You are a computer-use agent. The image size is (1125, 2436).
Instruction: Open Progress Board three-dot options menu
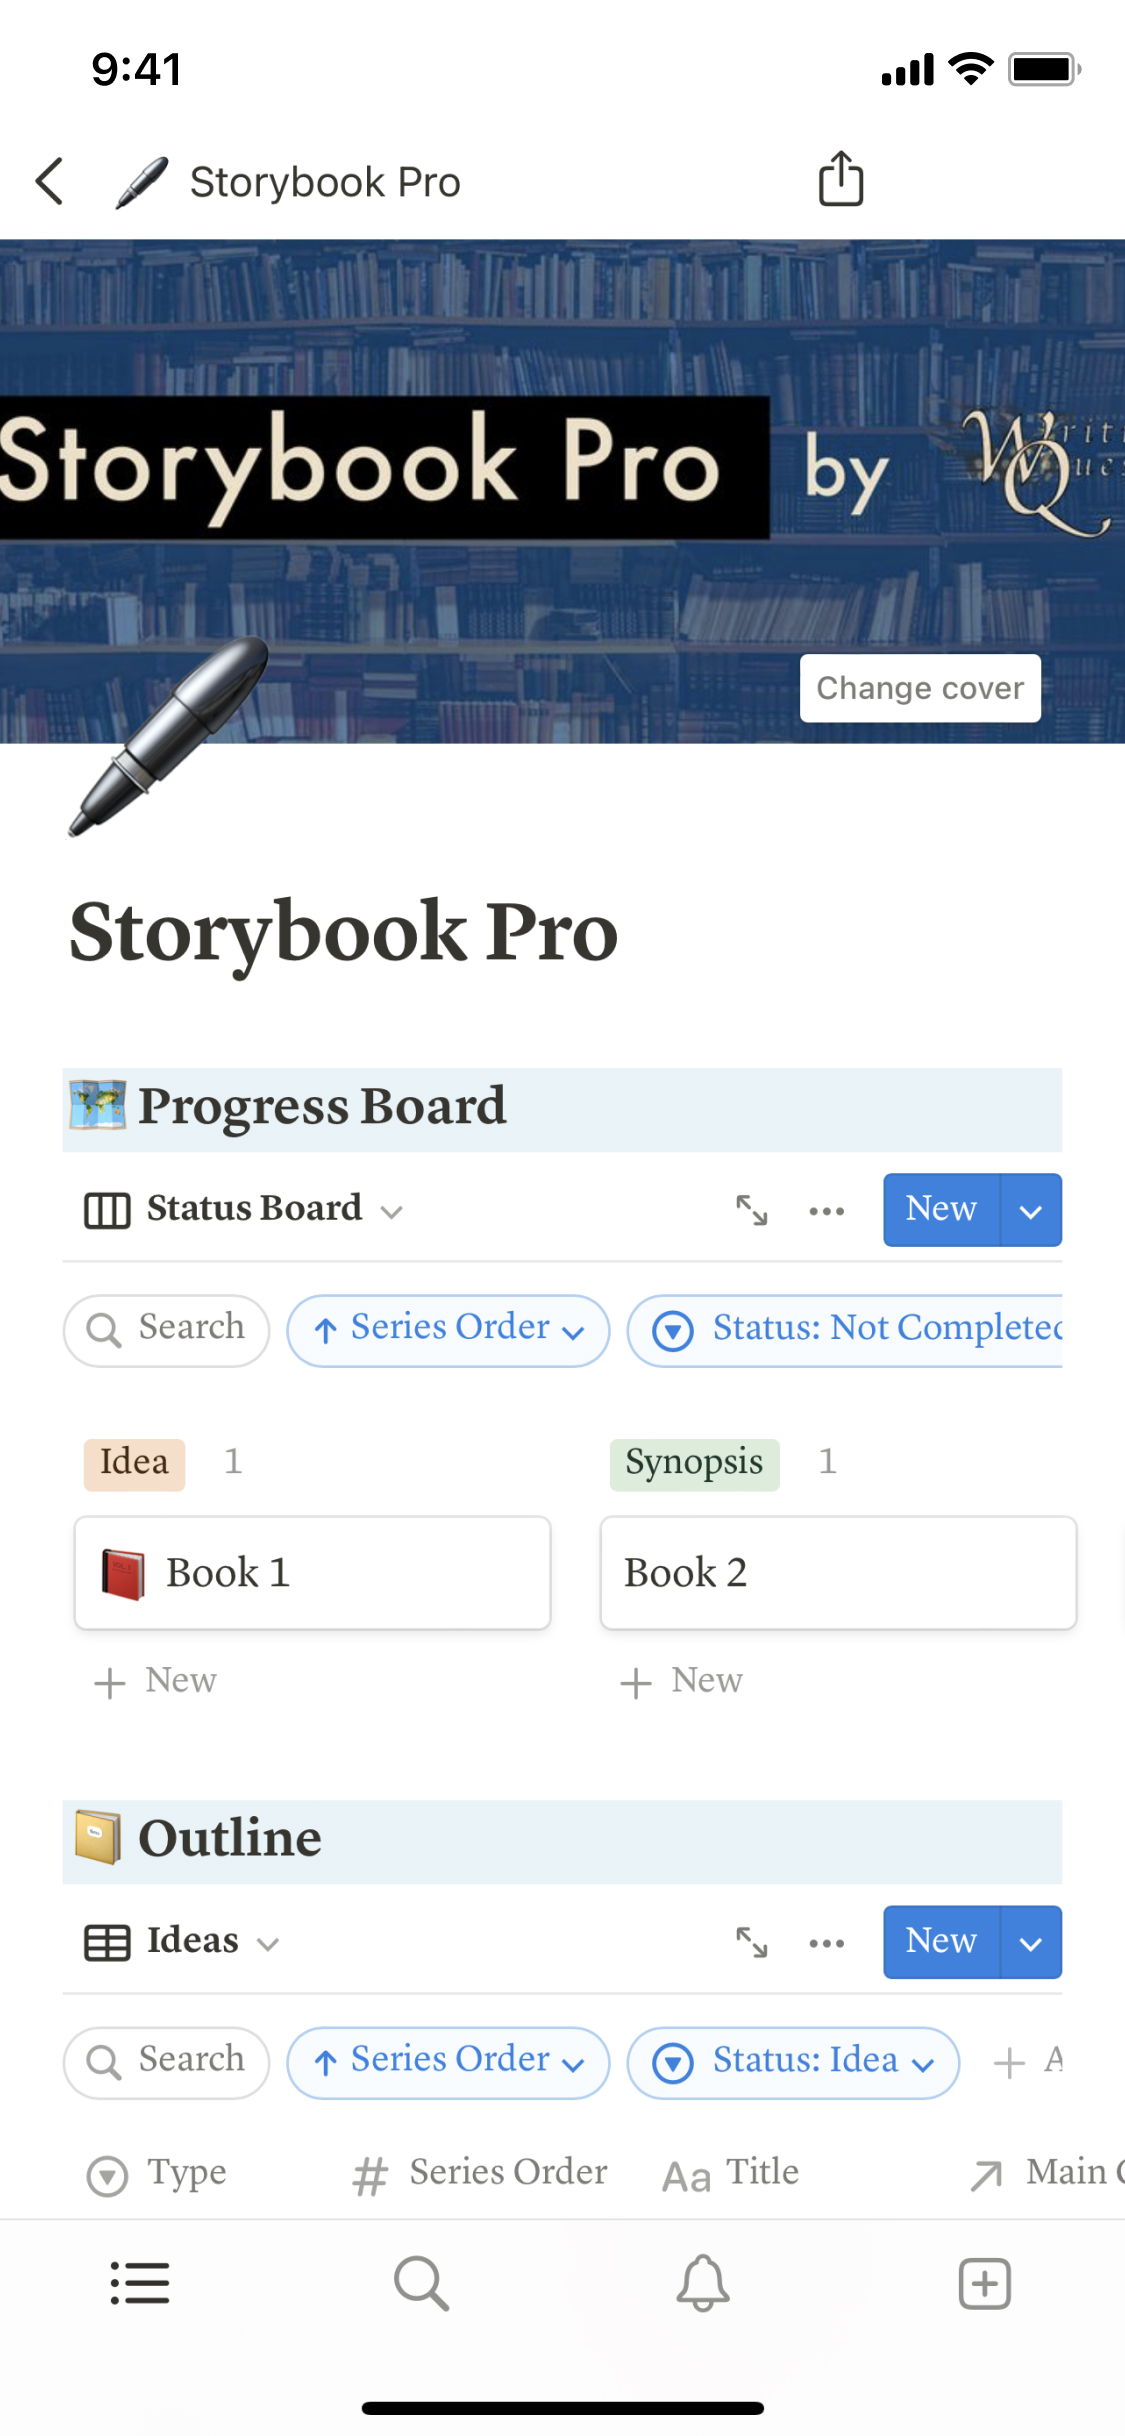click(x=826, y=1210)
